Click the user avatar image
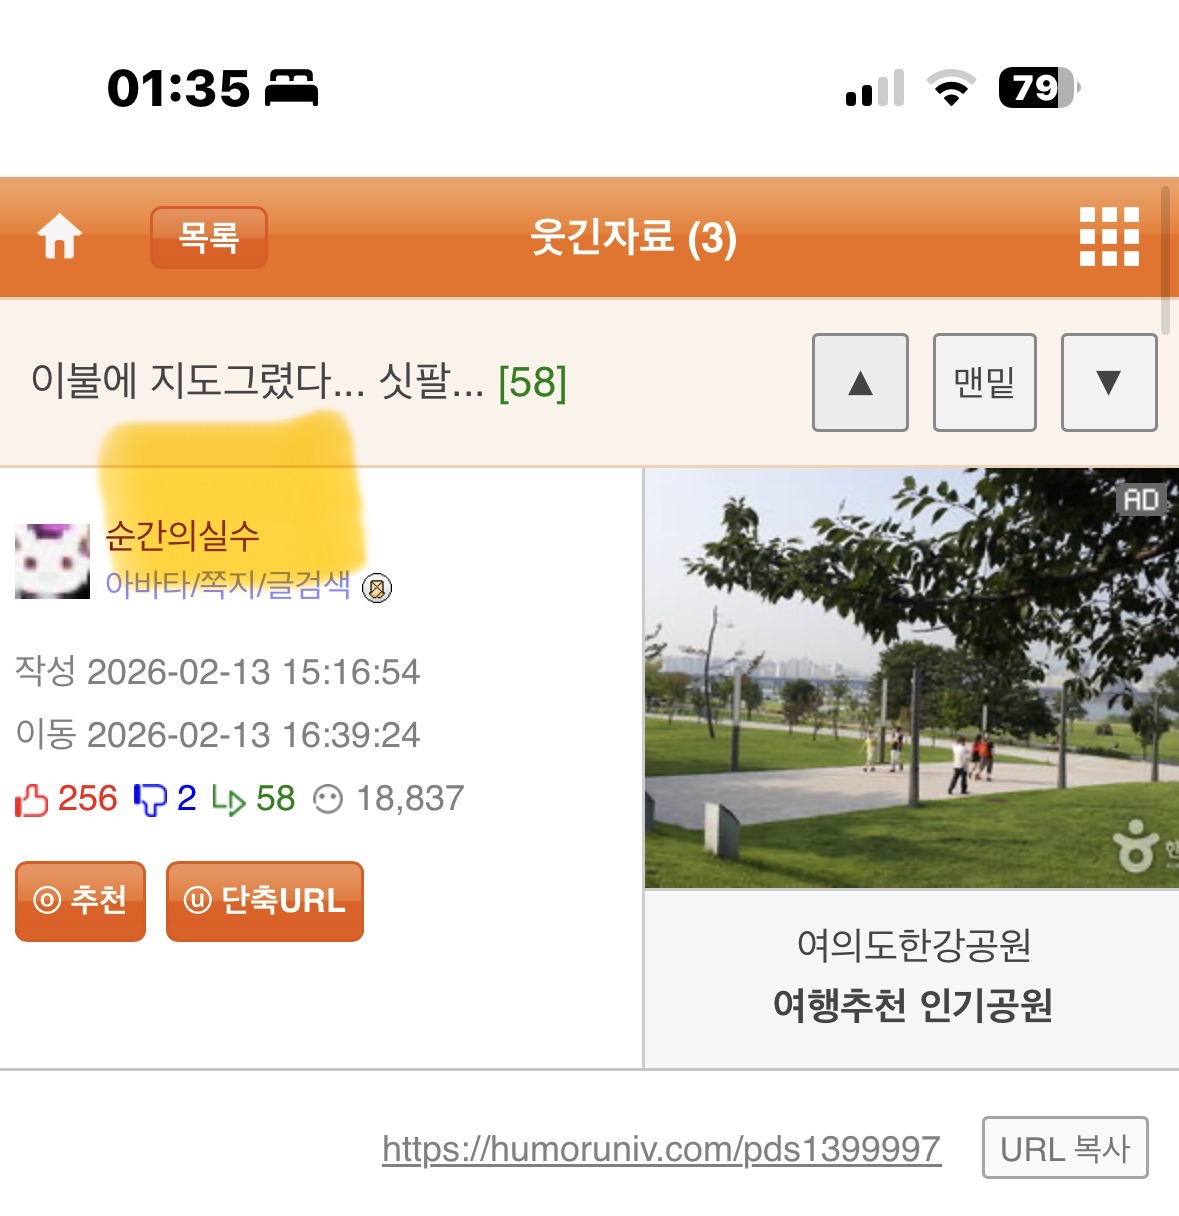This screenshot has width=1179, height=1216. [x=52, y=561]
